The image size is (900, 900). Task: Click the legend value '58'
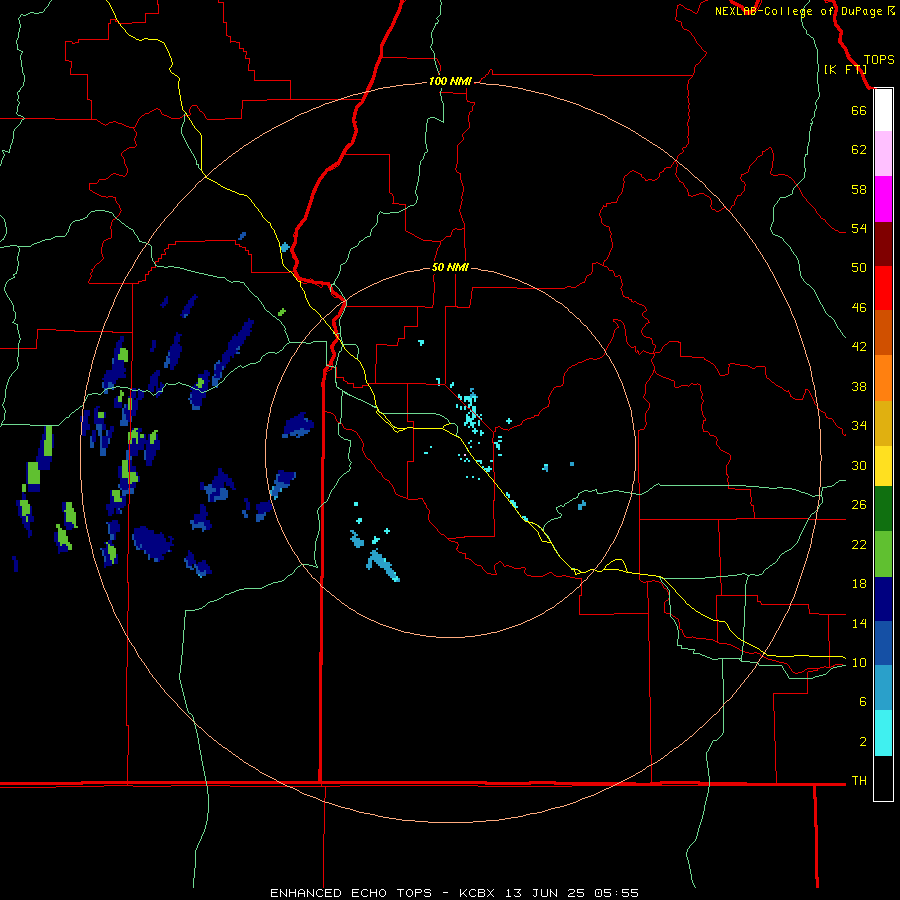(859, 189)
